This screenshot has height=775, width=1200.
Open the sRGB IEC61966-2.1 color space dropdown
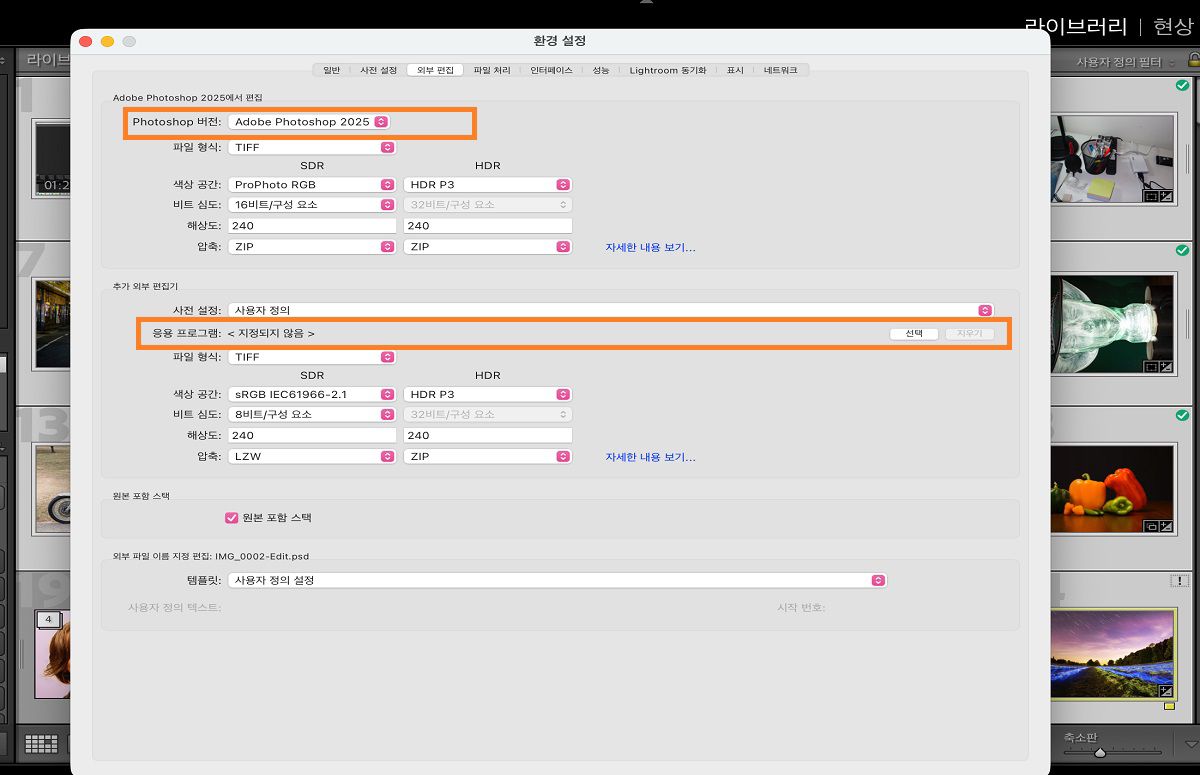(312, 395)
